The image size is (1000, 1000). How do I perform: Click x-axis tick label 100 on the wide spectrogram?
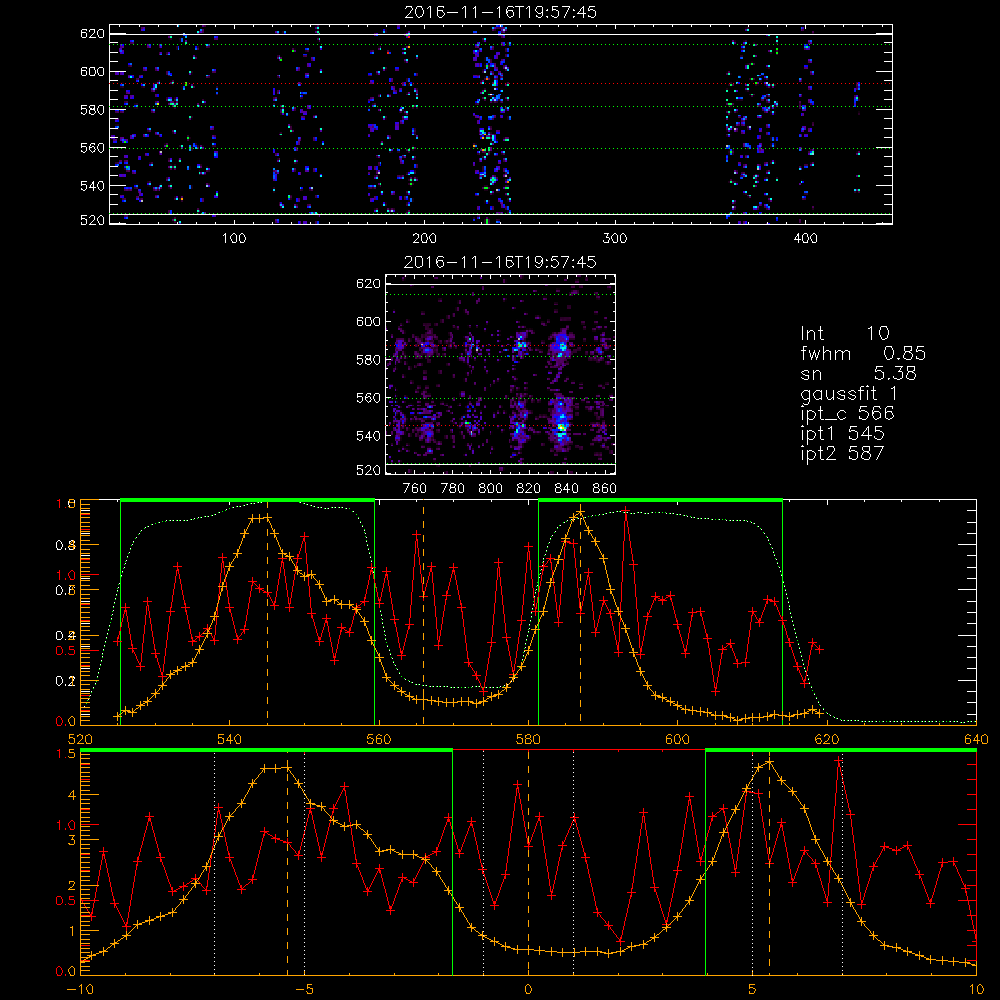(234, 239)
